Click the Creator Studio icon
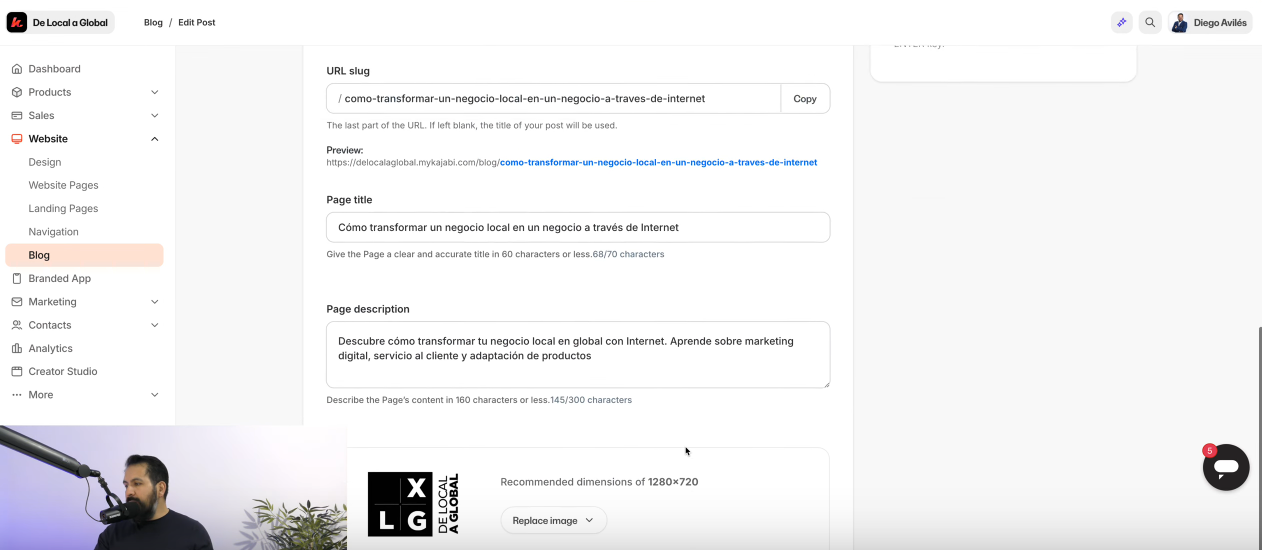This screenshot has height=550, width=1262. [17, 371]
